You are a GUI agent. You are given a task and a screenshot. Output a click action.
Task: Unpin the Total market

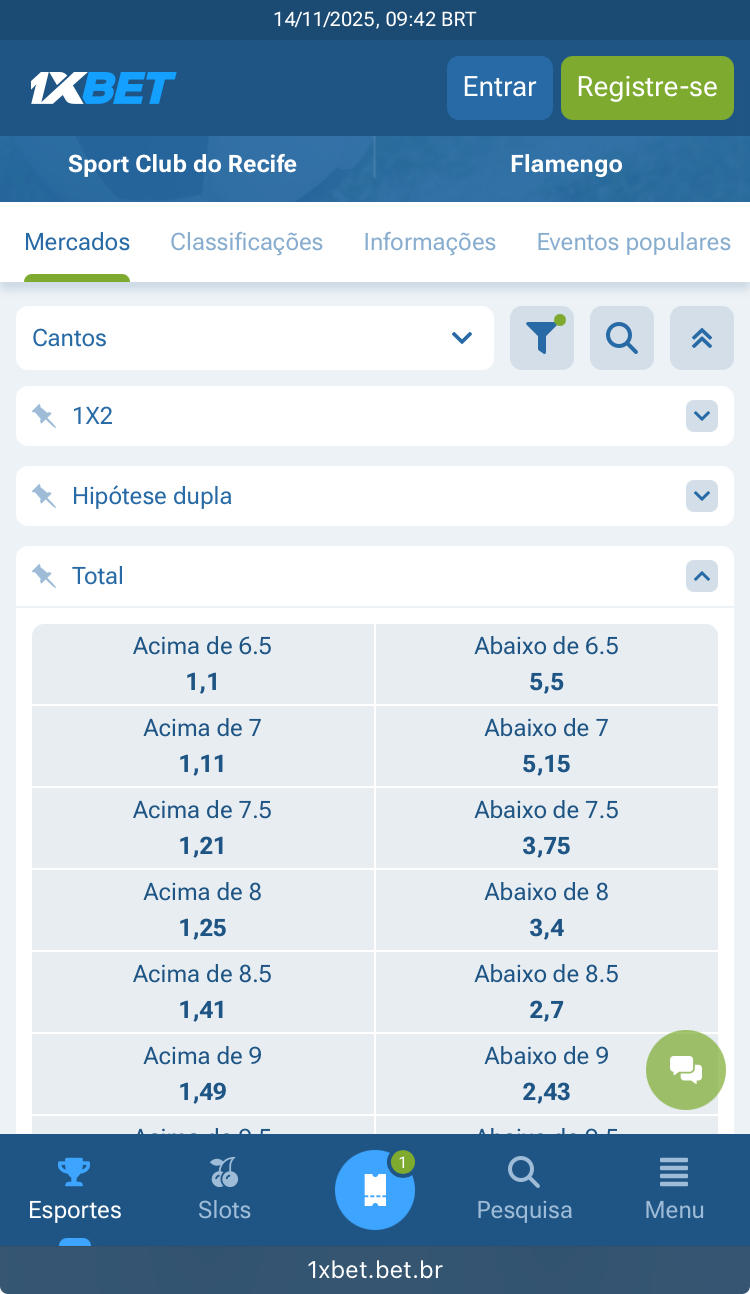pos(44,576)
